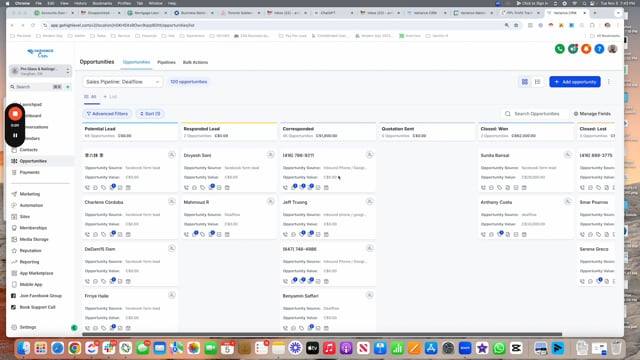The image size is (640, 360).
Task: Open Settings in the sidebar
Action: coord(28,327)
